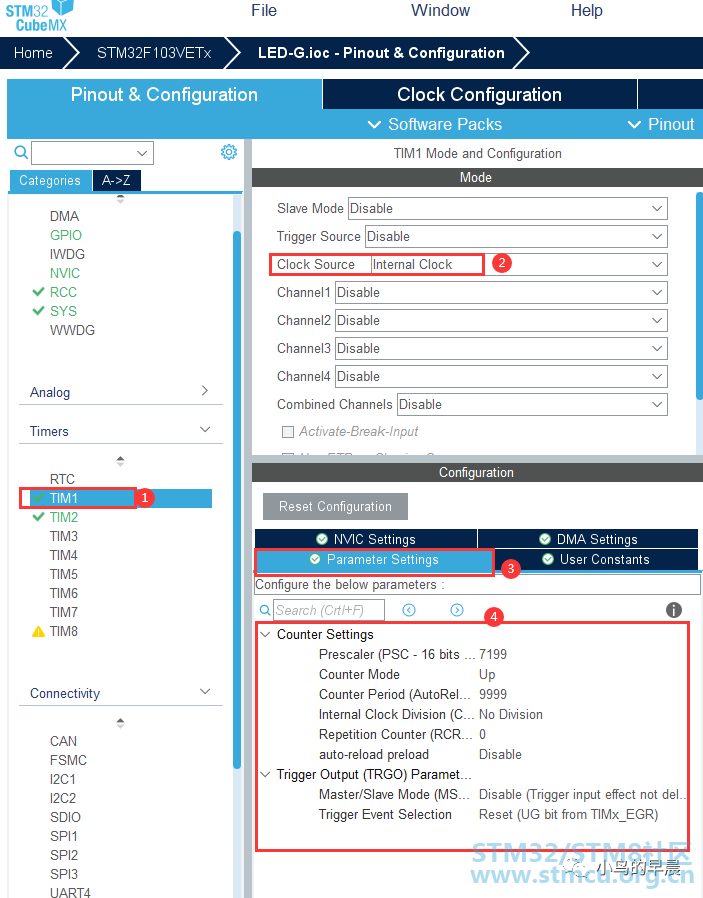
Task: Select RTC in the Timers list
Action: [62, 479]
